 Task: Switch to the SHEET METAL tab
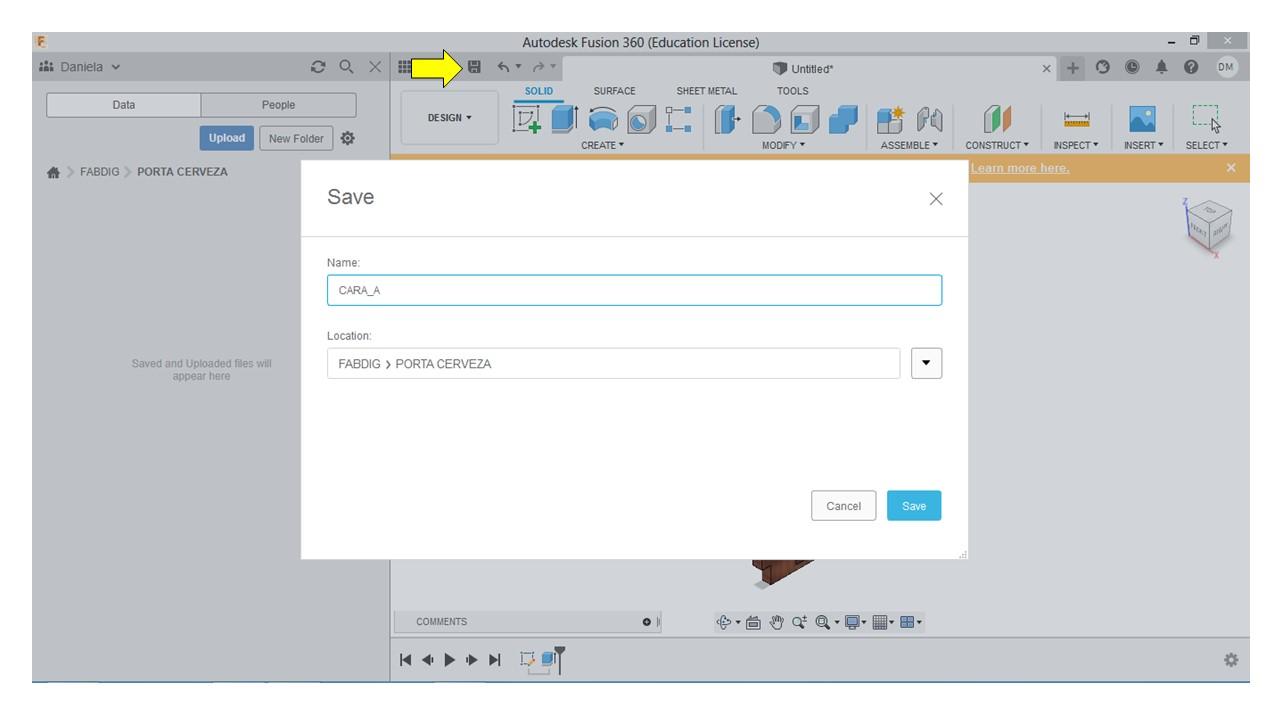coord(707,91)
